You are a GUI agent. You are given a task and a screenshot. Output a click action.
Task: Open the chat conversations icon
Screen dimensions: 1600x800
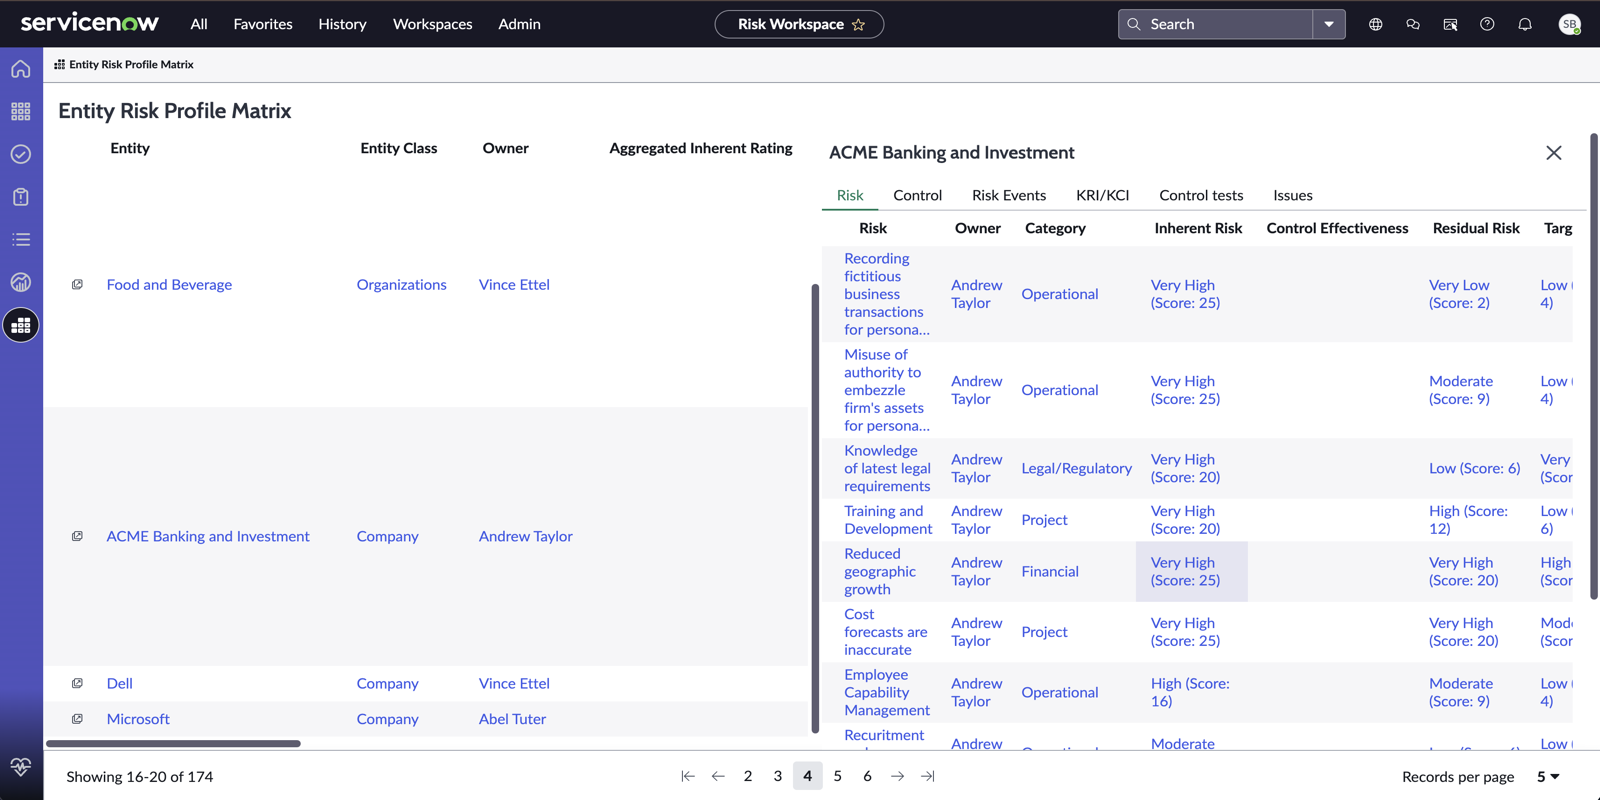click(x=1413, y=24)
